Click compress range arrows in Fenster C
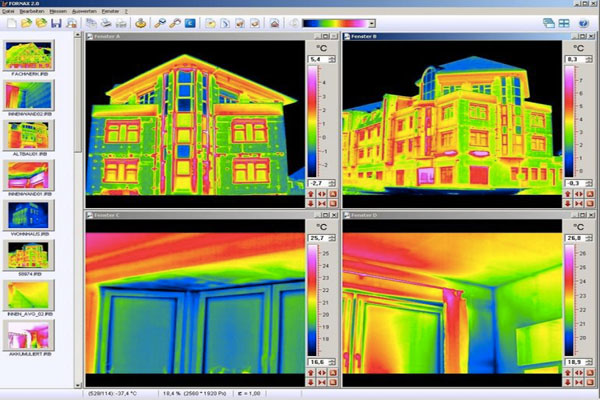 (x=322, y=382)
